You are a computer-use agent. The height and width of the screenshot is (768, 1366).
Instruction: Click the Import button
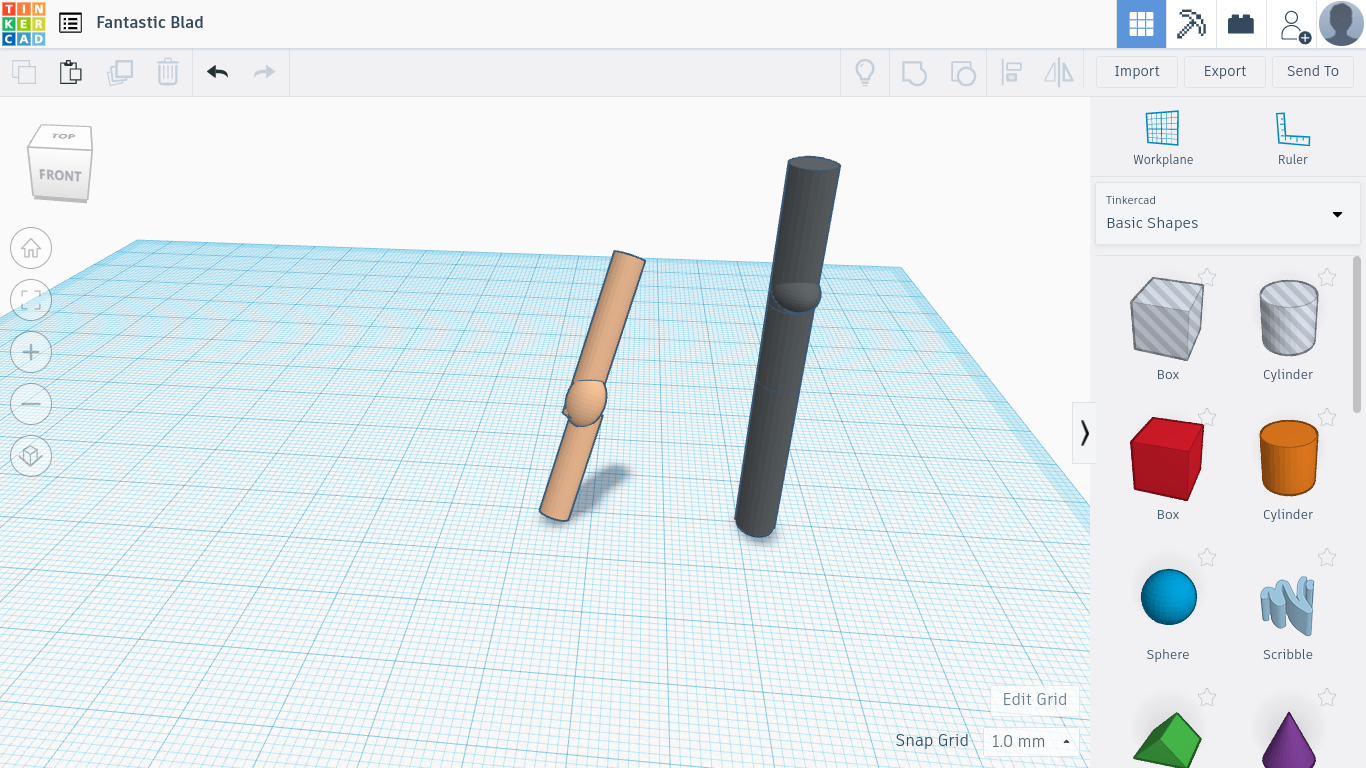1137,71
